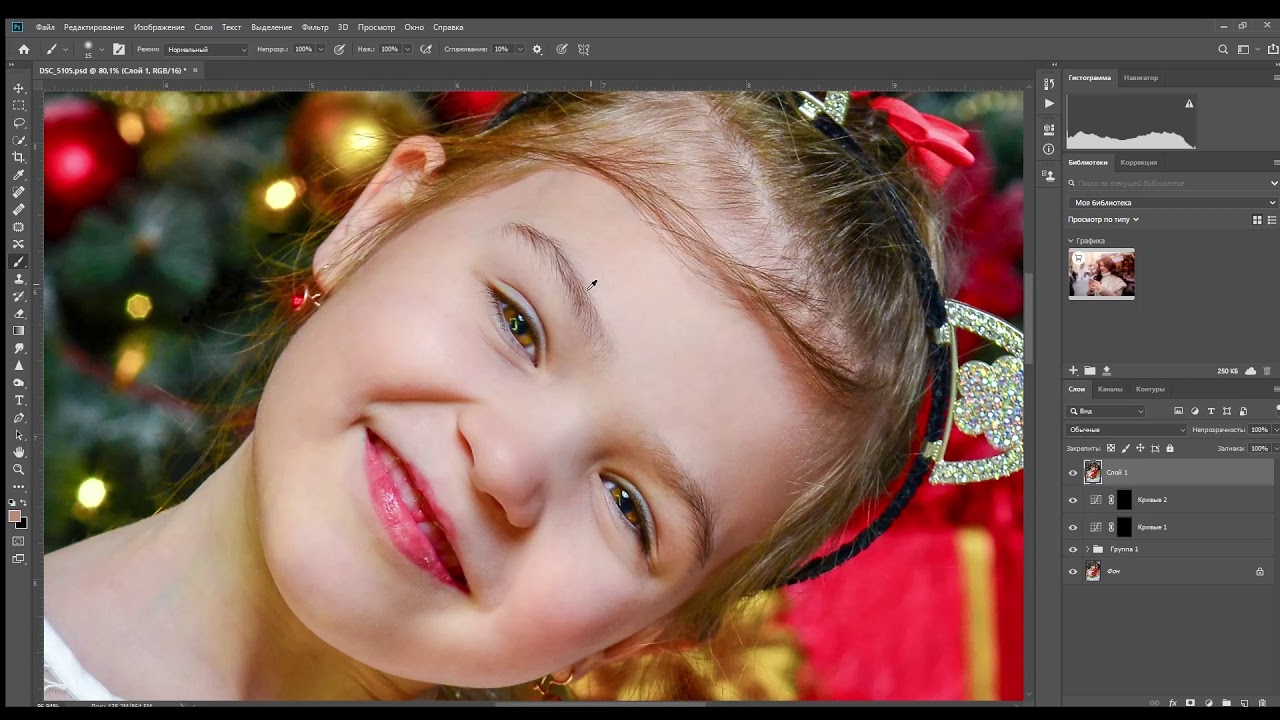Open the brush blend mode dropdown Нормальный

pyautogui.click(x=206, y=49)
